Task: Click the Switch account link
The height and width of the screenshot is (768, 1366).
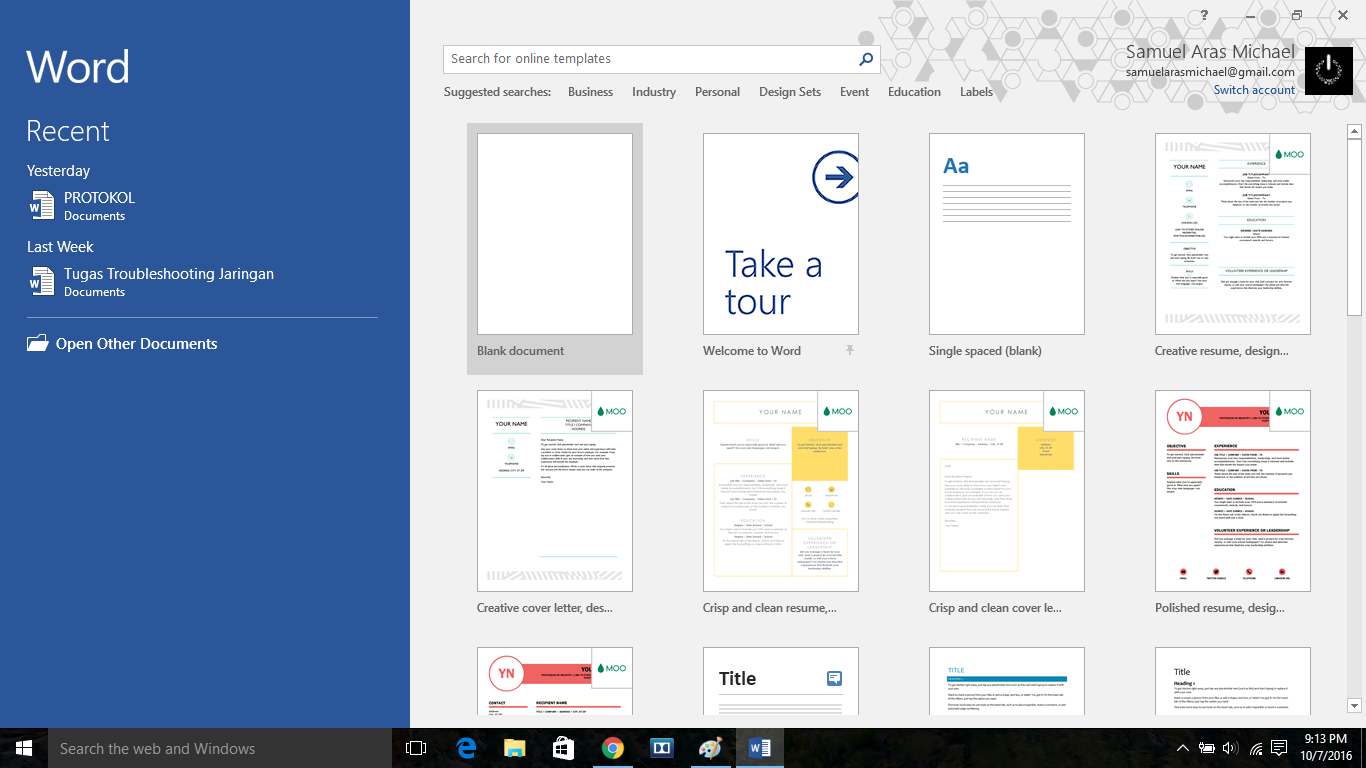Action: (1254, 90)
